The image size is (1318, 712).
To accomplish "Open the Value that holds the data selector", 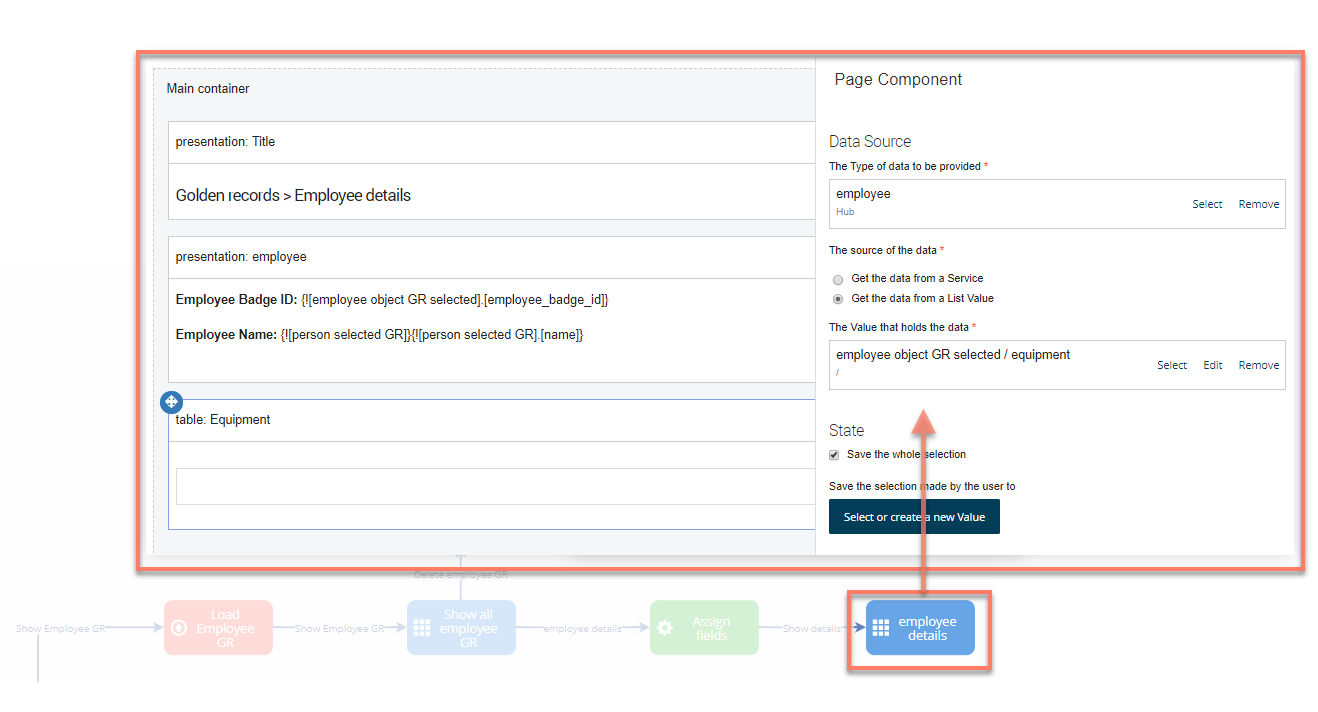I will (1171, 365).
